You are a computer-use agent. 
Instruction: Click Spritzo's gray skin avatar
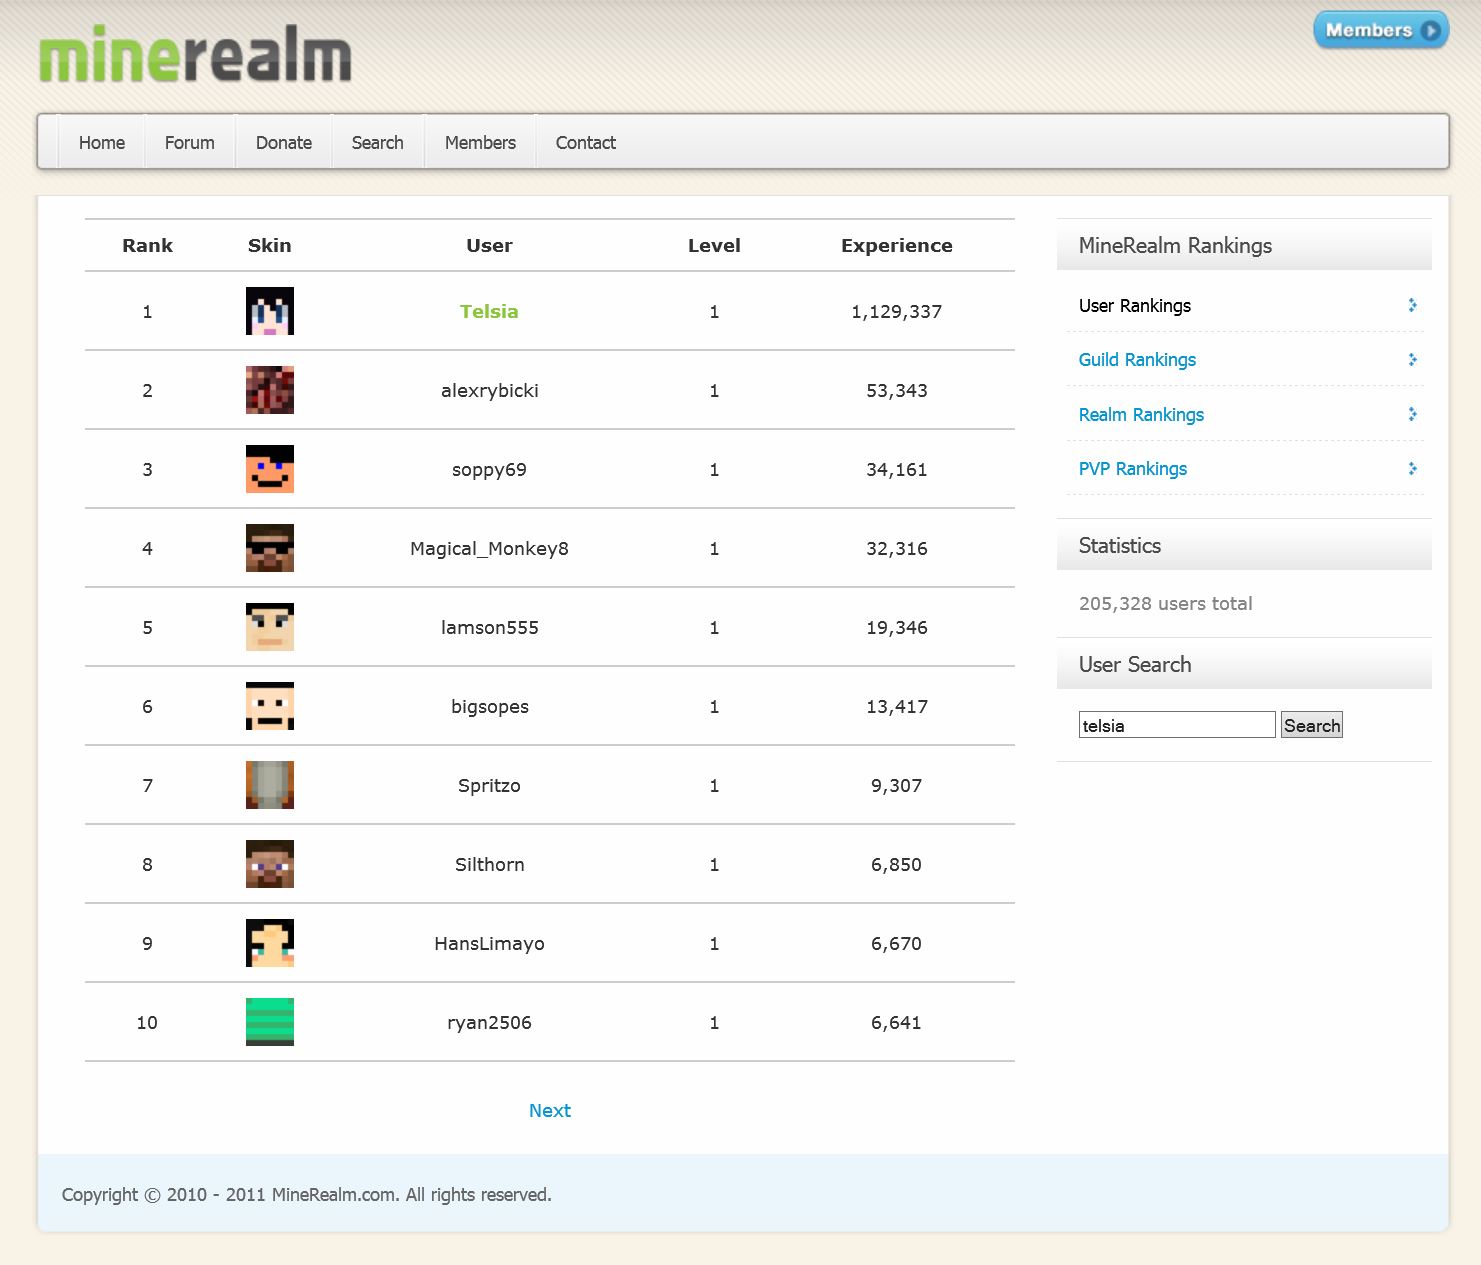click(269, 785)
